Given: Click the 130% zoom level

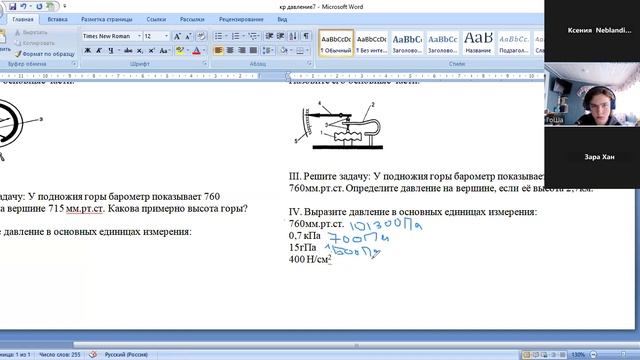Looking at the screenshot, I should point(578,355).
